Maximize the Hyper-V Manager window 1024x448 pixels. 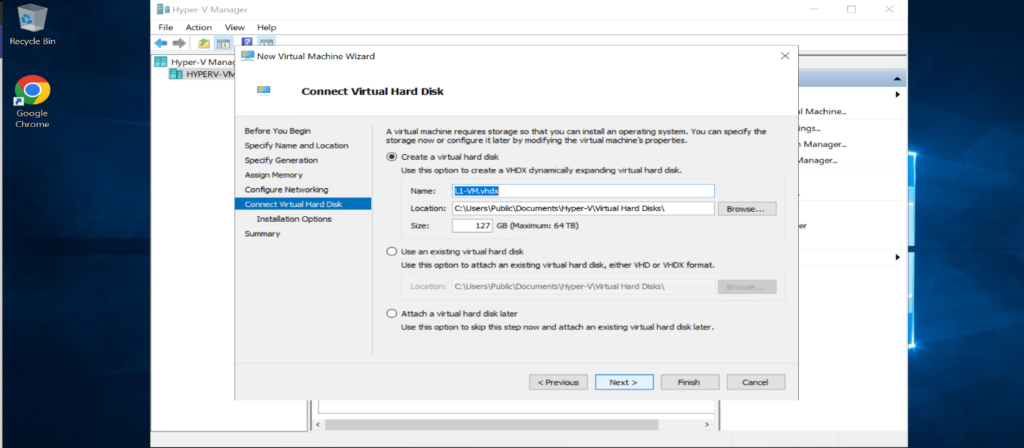coord(851,9)
